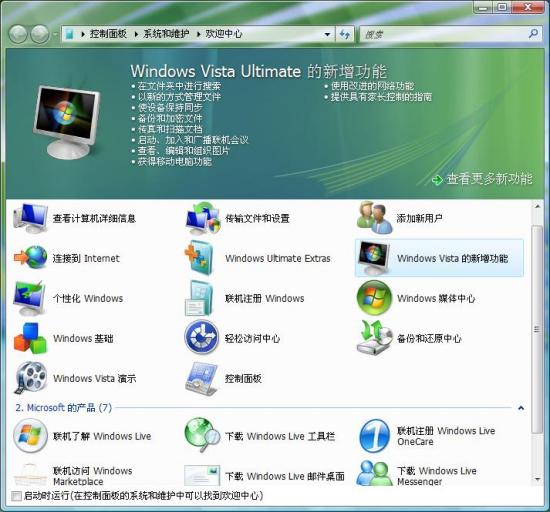Select 欢迎中心 in the breadcrumb
This screenshot has height=512, width=550.
(224, 34)
